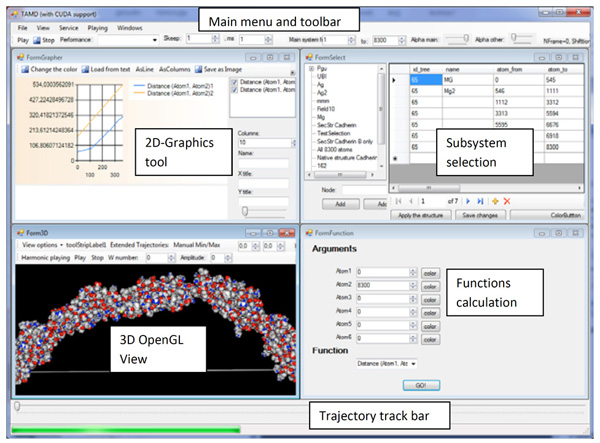
Task: Click Play in the main toolbar
Action: (23, 40)
